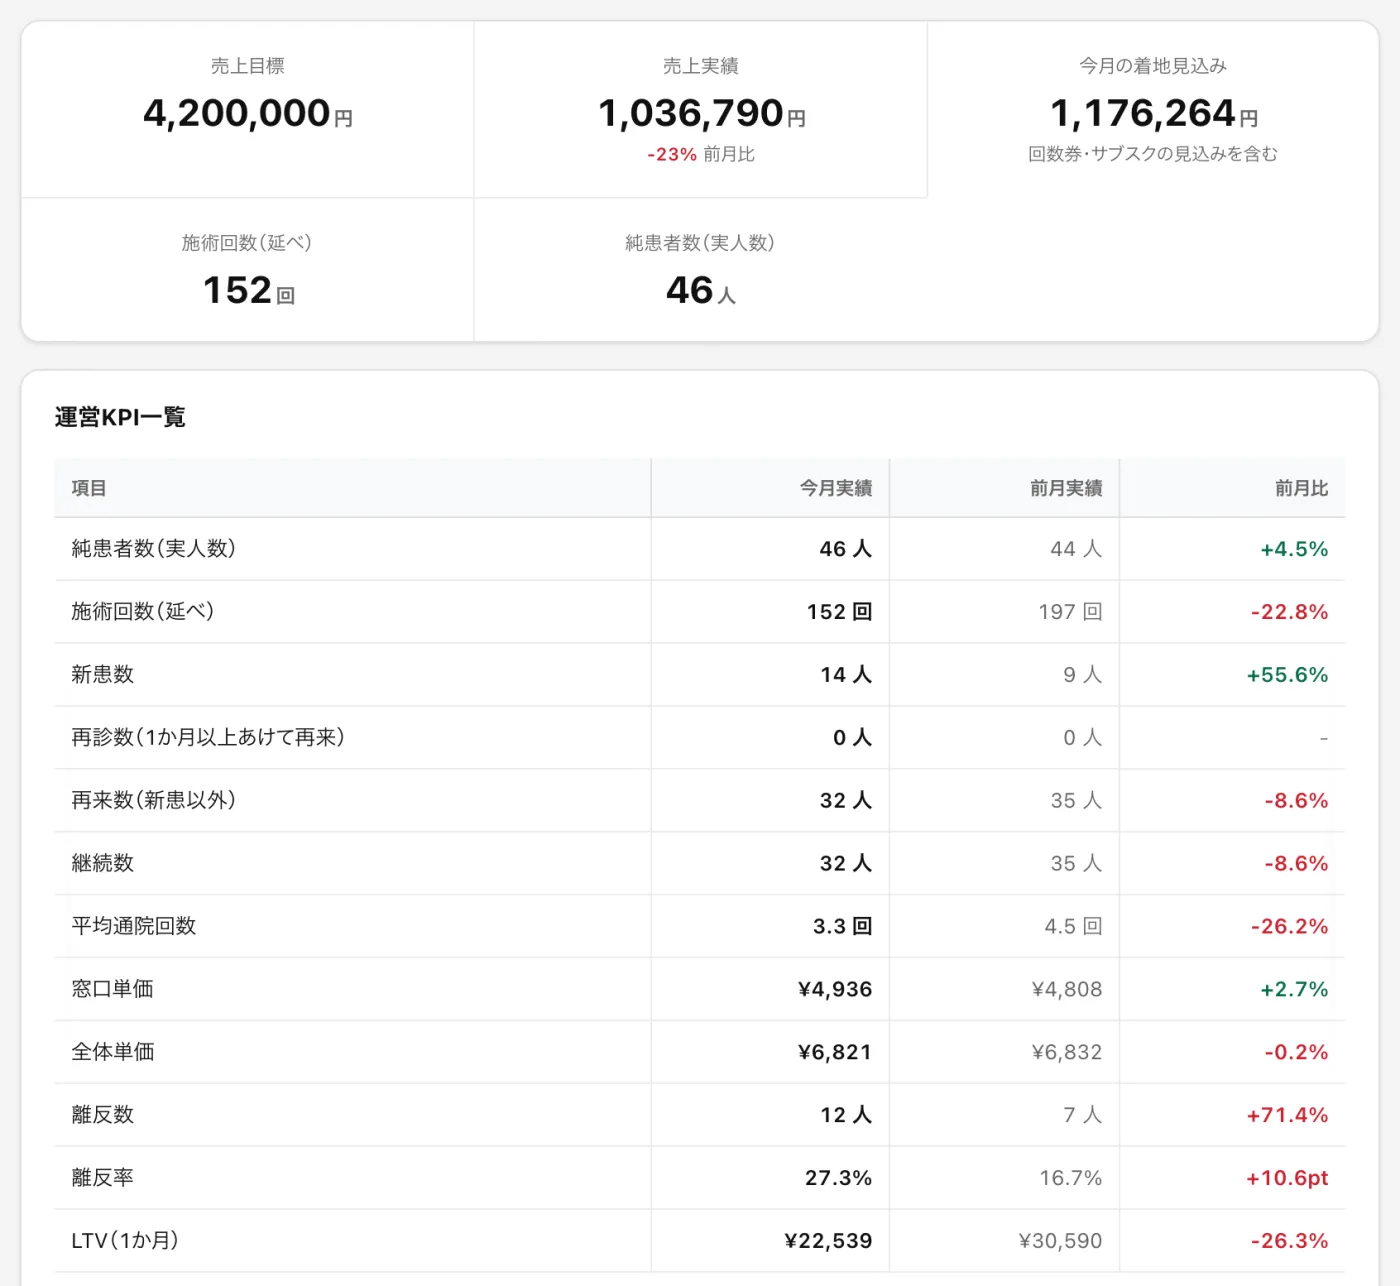Viewport: 1400px width, 1286px height.
Task: Click the "再来数(新患以外)" row label
Action: [x=153, y=801]
